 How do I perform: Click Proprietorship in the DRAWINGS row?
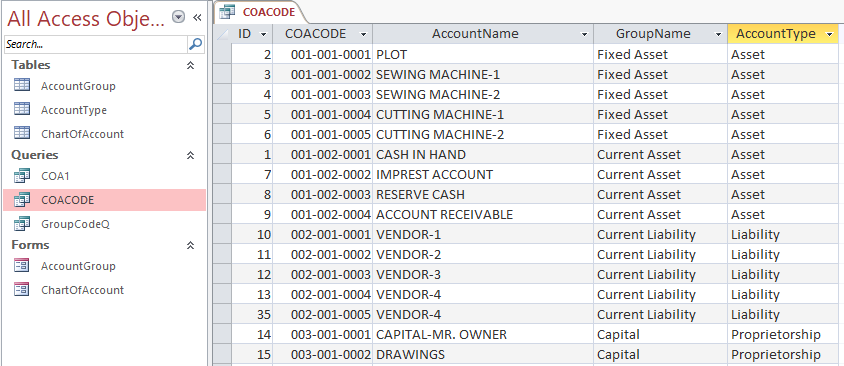783,355
